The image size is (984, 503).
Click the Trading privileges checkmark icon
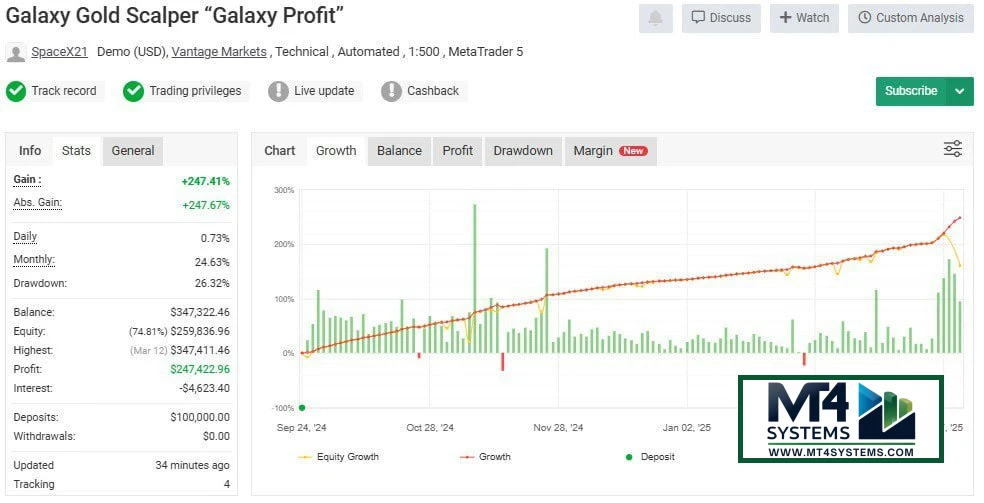[x=134, y=91]
